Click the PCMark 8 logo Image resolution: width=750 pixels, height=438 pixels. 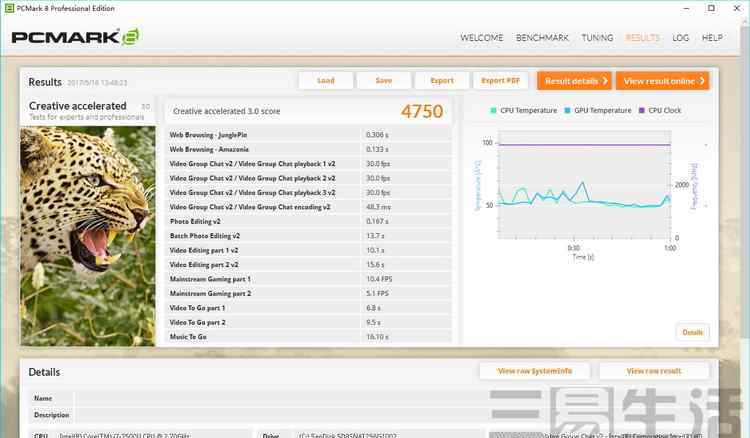pos(74,38)
